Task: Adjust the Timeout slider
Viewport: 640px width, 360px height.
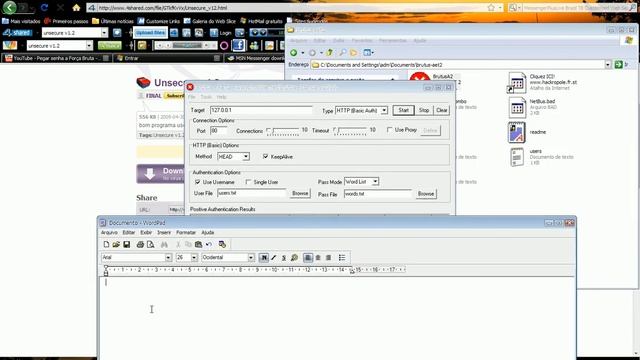Action: [350, 131]
